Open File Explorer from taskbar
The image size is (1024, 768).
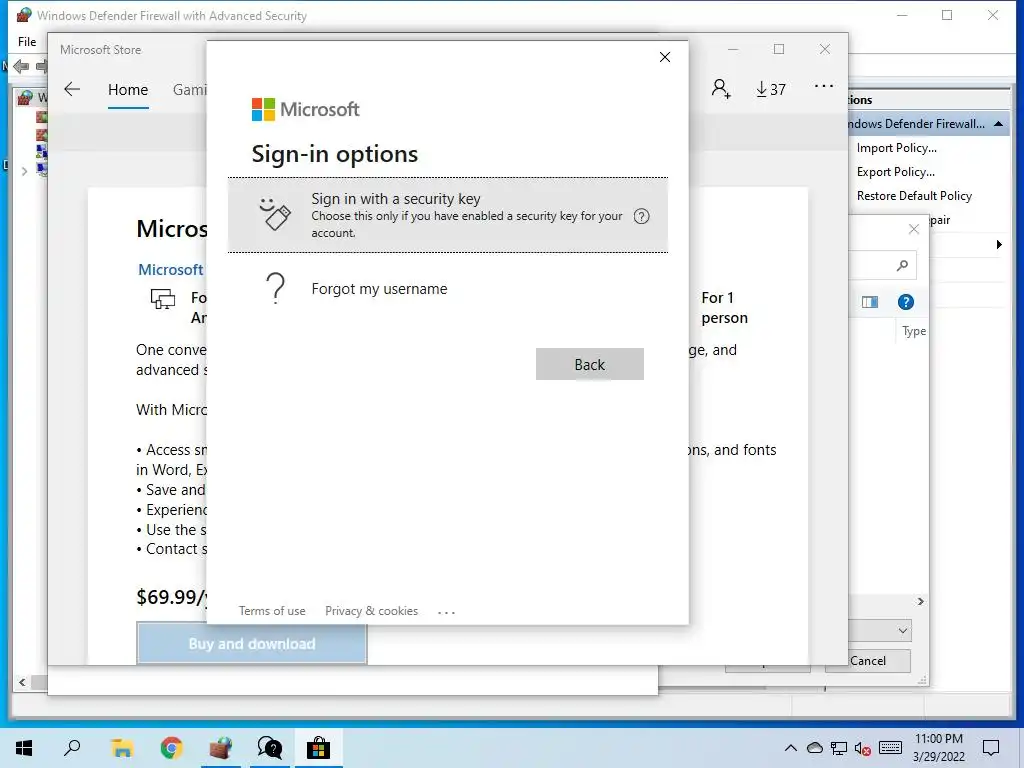122,748
